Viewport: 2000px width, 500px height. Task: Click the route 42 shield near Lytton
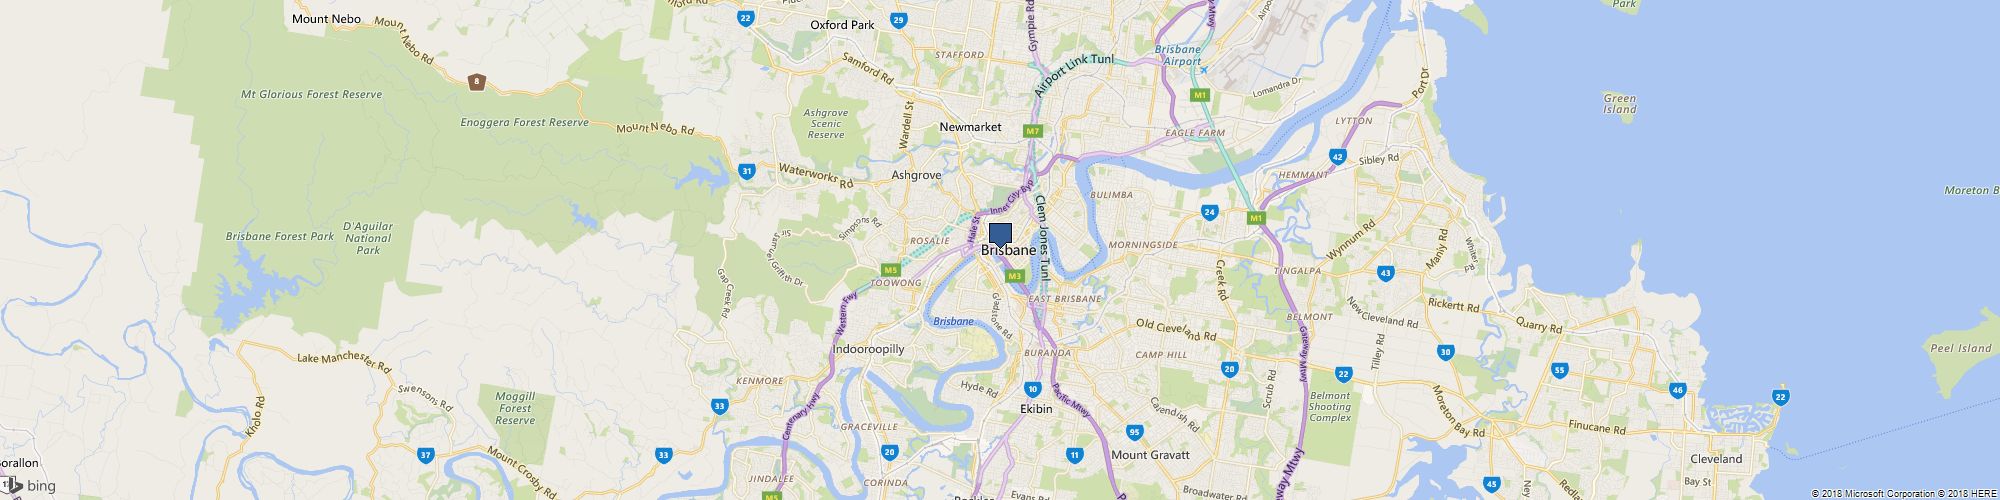tap(1337, 156)
